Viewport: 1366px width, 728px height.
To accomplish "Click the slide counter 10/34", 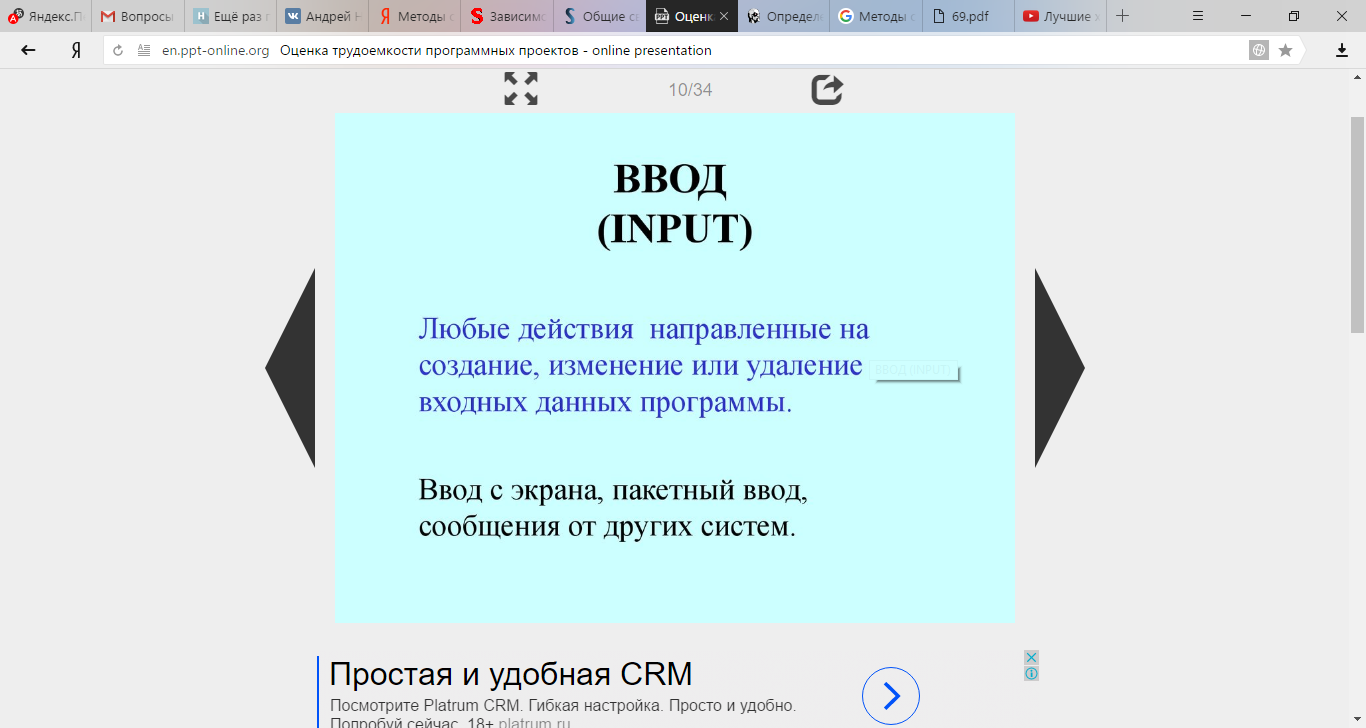I will pos(690,90).
